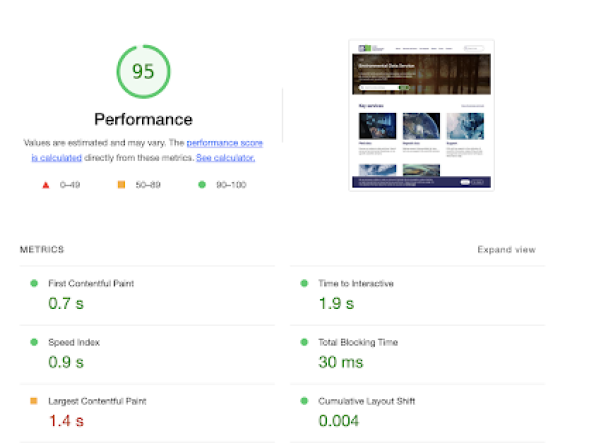The height and width of the screenshot is (443, 590).
Task: Select the Total Blocking Time label
Action: pos(358,343)
